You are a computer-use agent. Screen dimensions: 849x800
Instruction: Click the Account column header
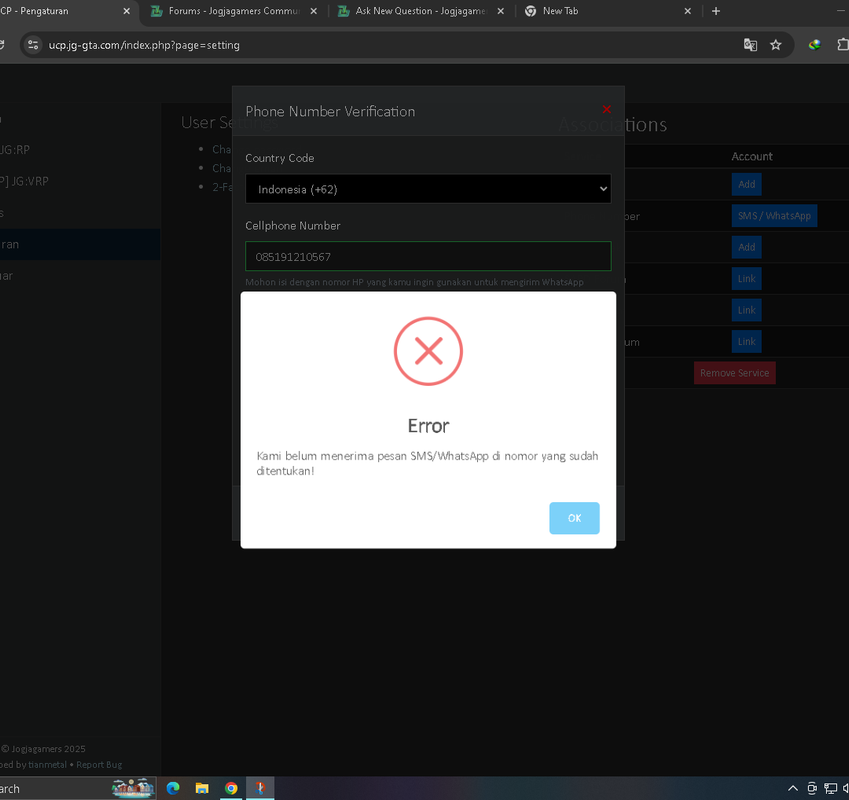[x=752, y=156]
